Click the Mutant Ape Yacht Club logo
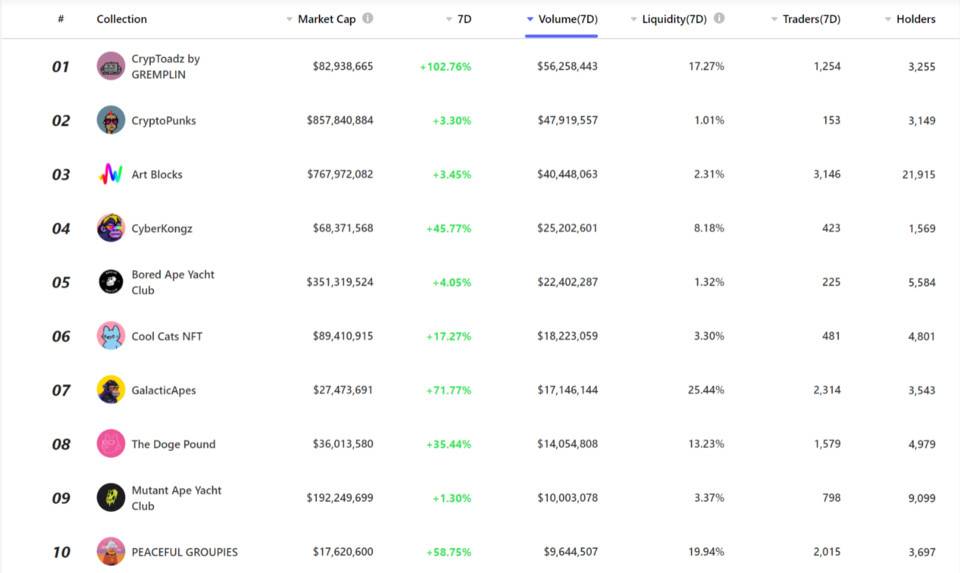 (x=111, y=497)
